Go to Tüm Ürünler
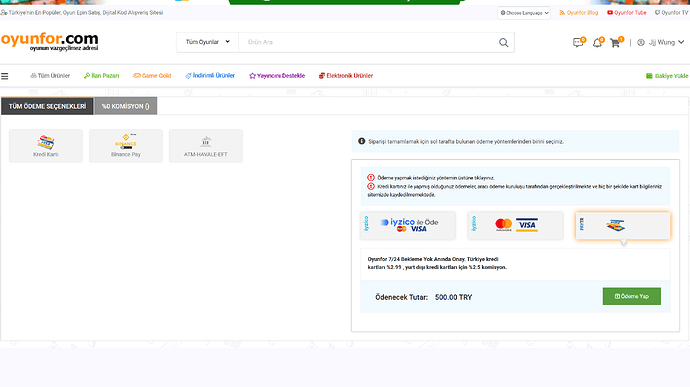 point(50,76)
